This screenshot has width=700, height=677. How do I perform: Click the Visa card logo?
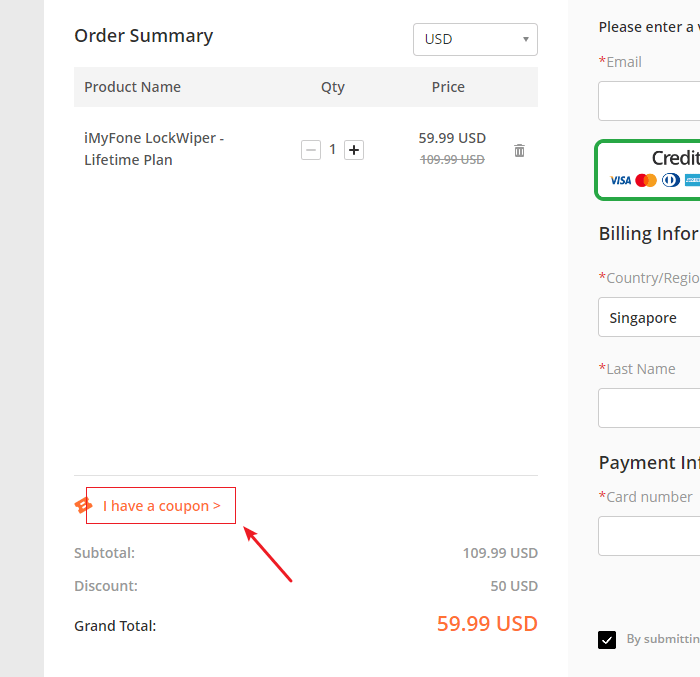point(620,180)
